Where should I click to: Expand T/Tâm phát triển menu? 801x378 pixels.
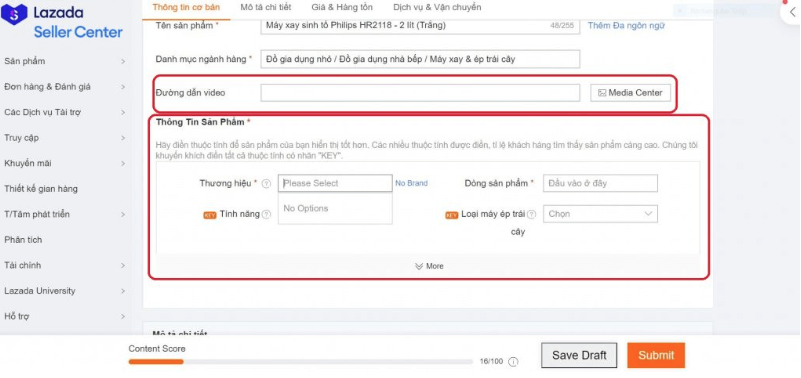(64, 215)
